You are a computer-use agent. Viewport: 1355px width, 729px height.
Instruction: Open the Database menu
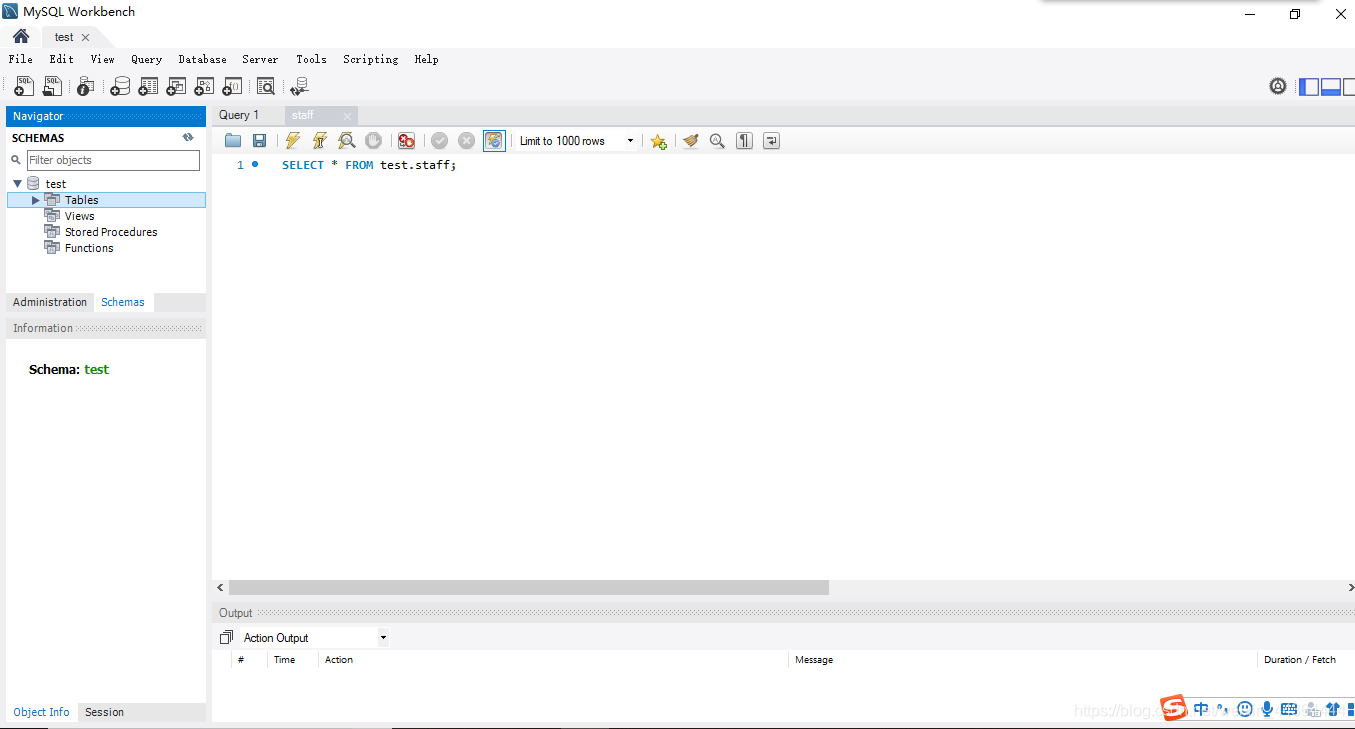[x=203, y=59]
